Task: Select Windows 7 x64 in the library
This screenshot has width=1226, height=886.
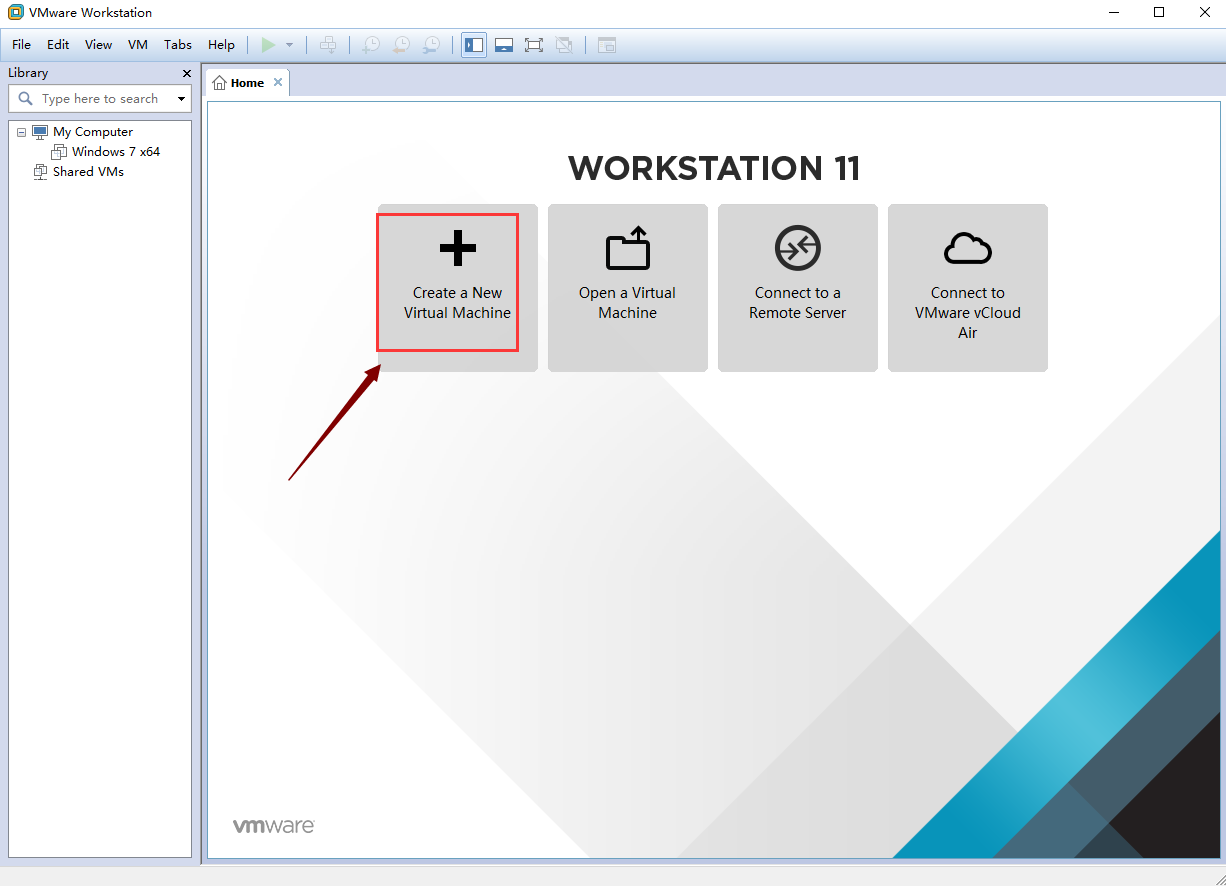Action: point(115,152)
